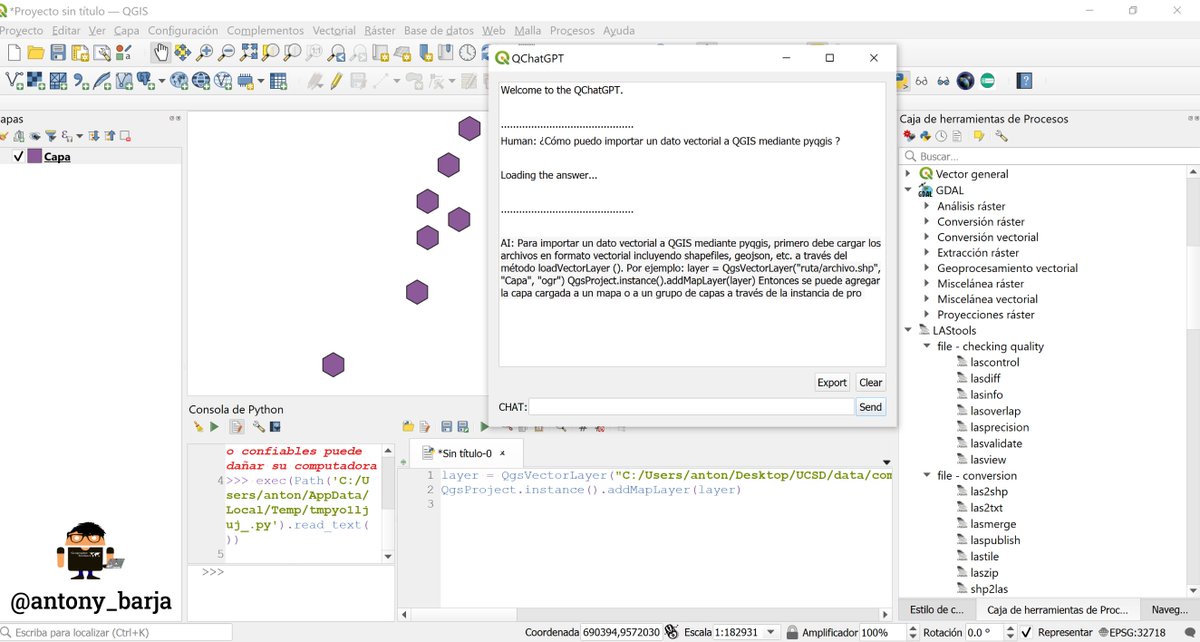Click the temporal controller clock icon

coord(467,52)
